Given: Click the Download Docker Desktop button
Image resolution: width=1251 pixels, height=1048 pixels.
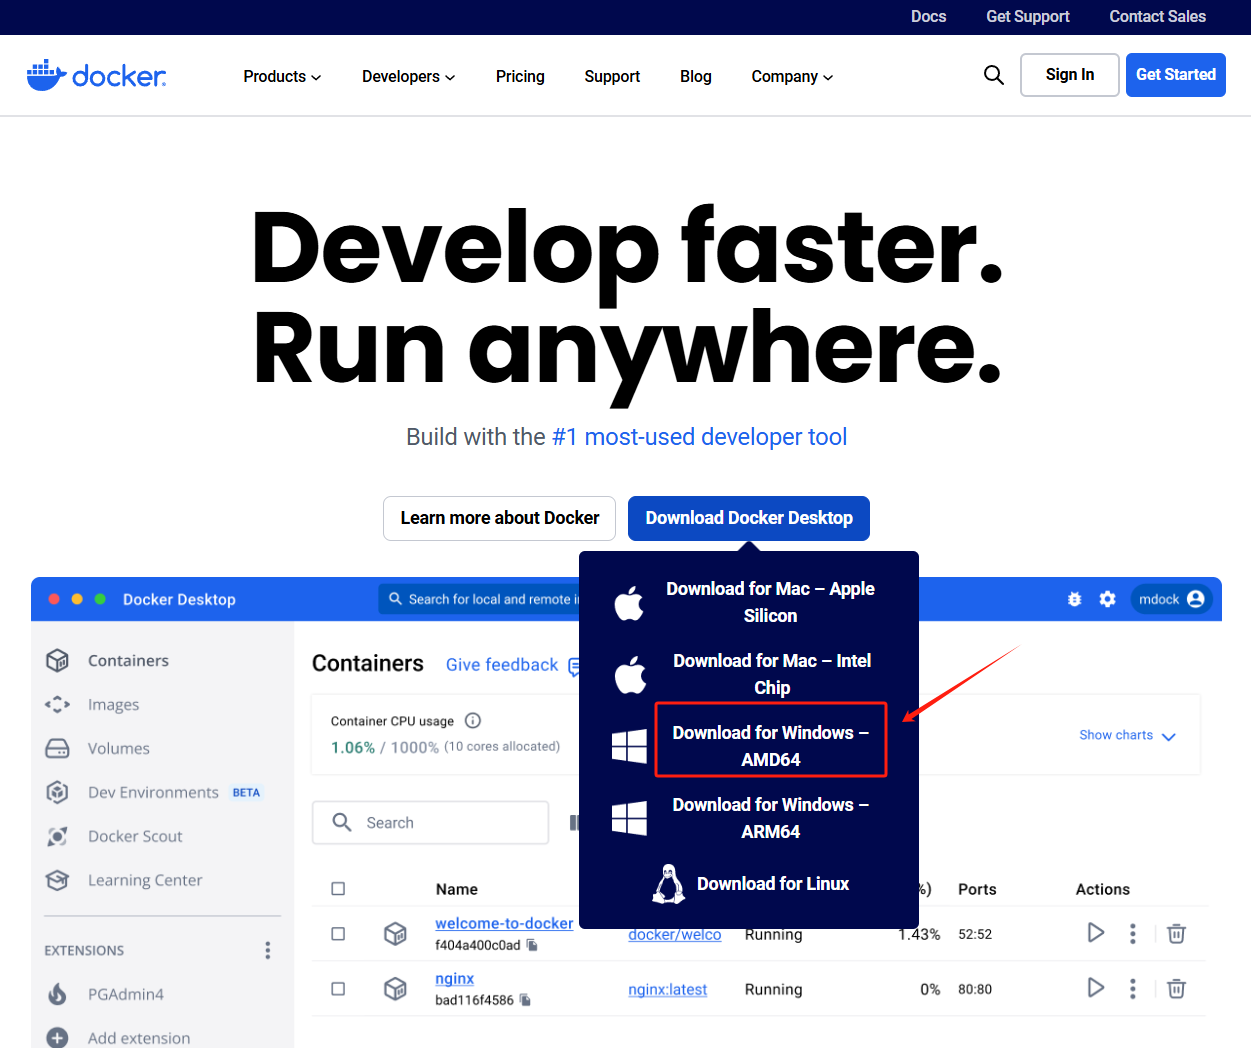Looking at the screenshot, I should pos(749,518).
